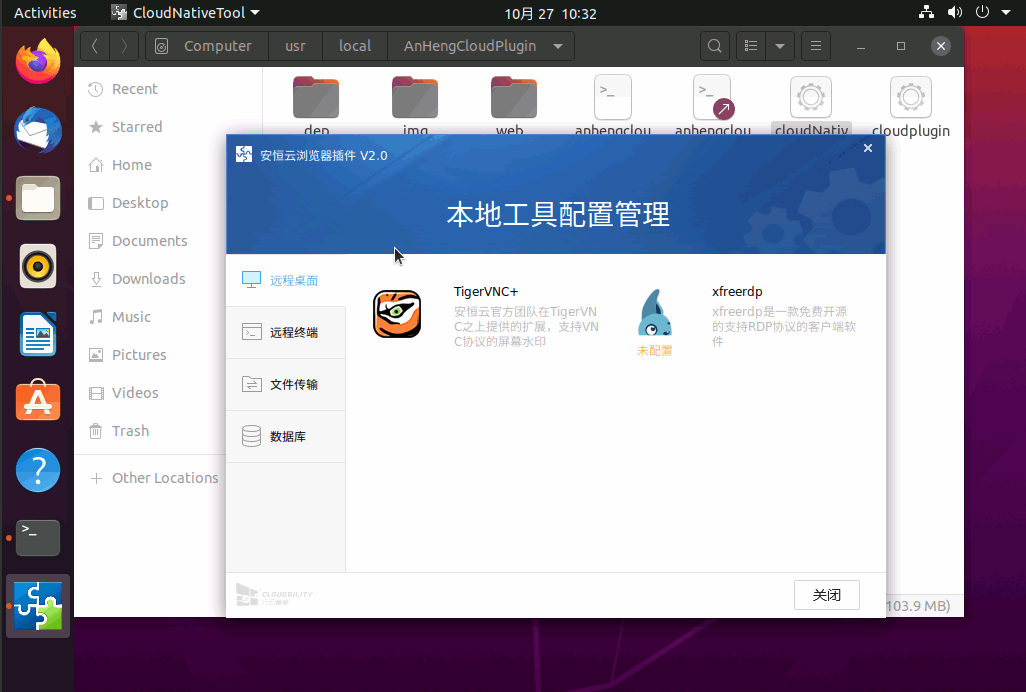Open Ubuntu Software from the dock
This screenshot has width=1026, height=692.
pos(38,401)
